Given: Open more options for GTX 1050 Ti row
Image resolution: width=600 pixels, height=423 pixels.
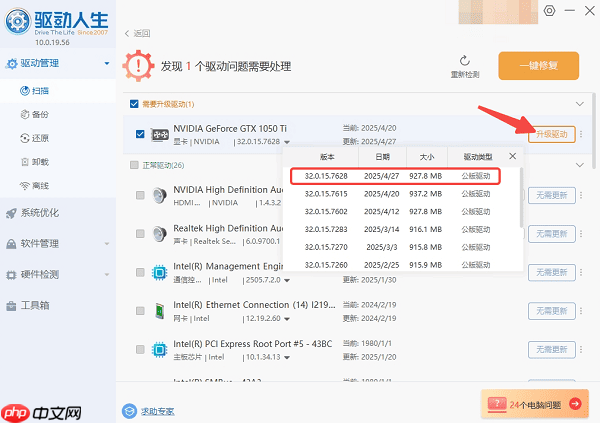Looking at the screenshot, I should point(581,134).
